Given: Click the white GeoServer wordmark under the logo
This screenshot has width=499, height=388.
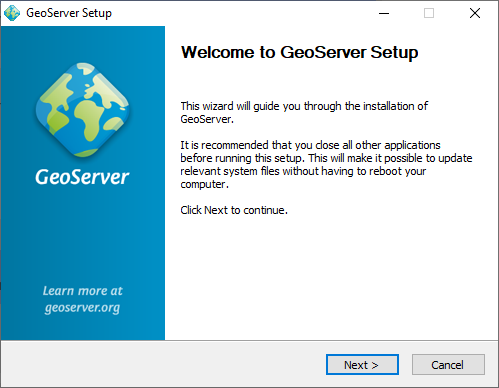Looking at the screenshot, I should tap(82, 177).
